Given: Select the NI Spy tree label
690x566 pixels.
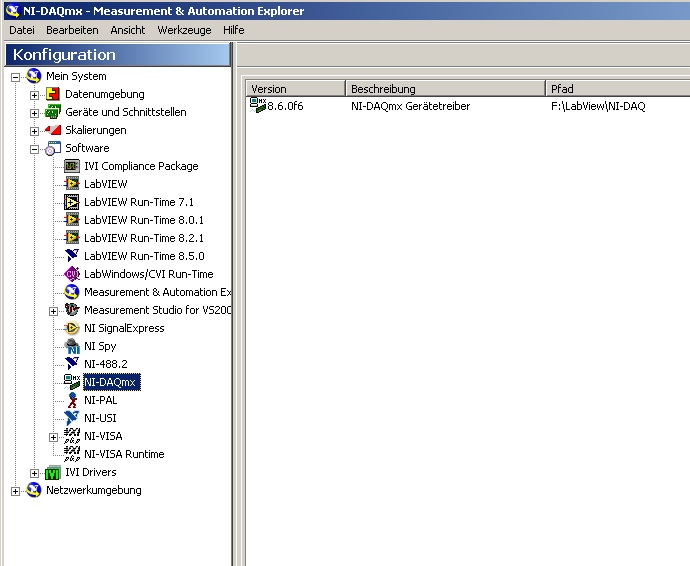Looking at the screenshot, I should [100, 346].
